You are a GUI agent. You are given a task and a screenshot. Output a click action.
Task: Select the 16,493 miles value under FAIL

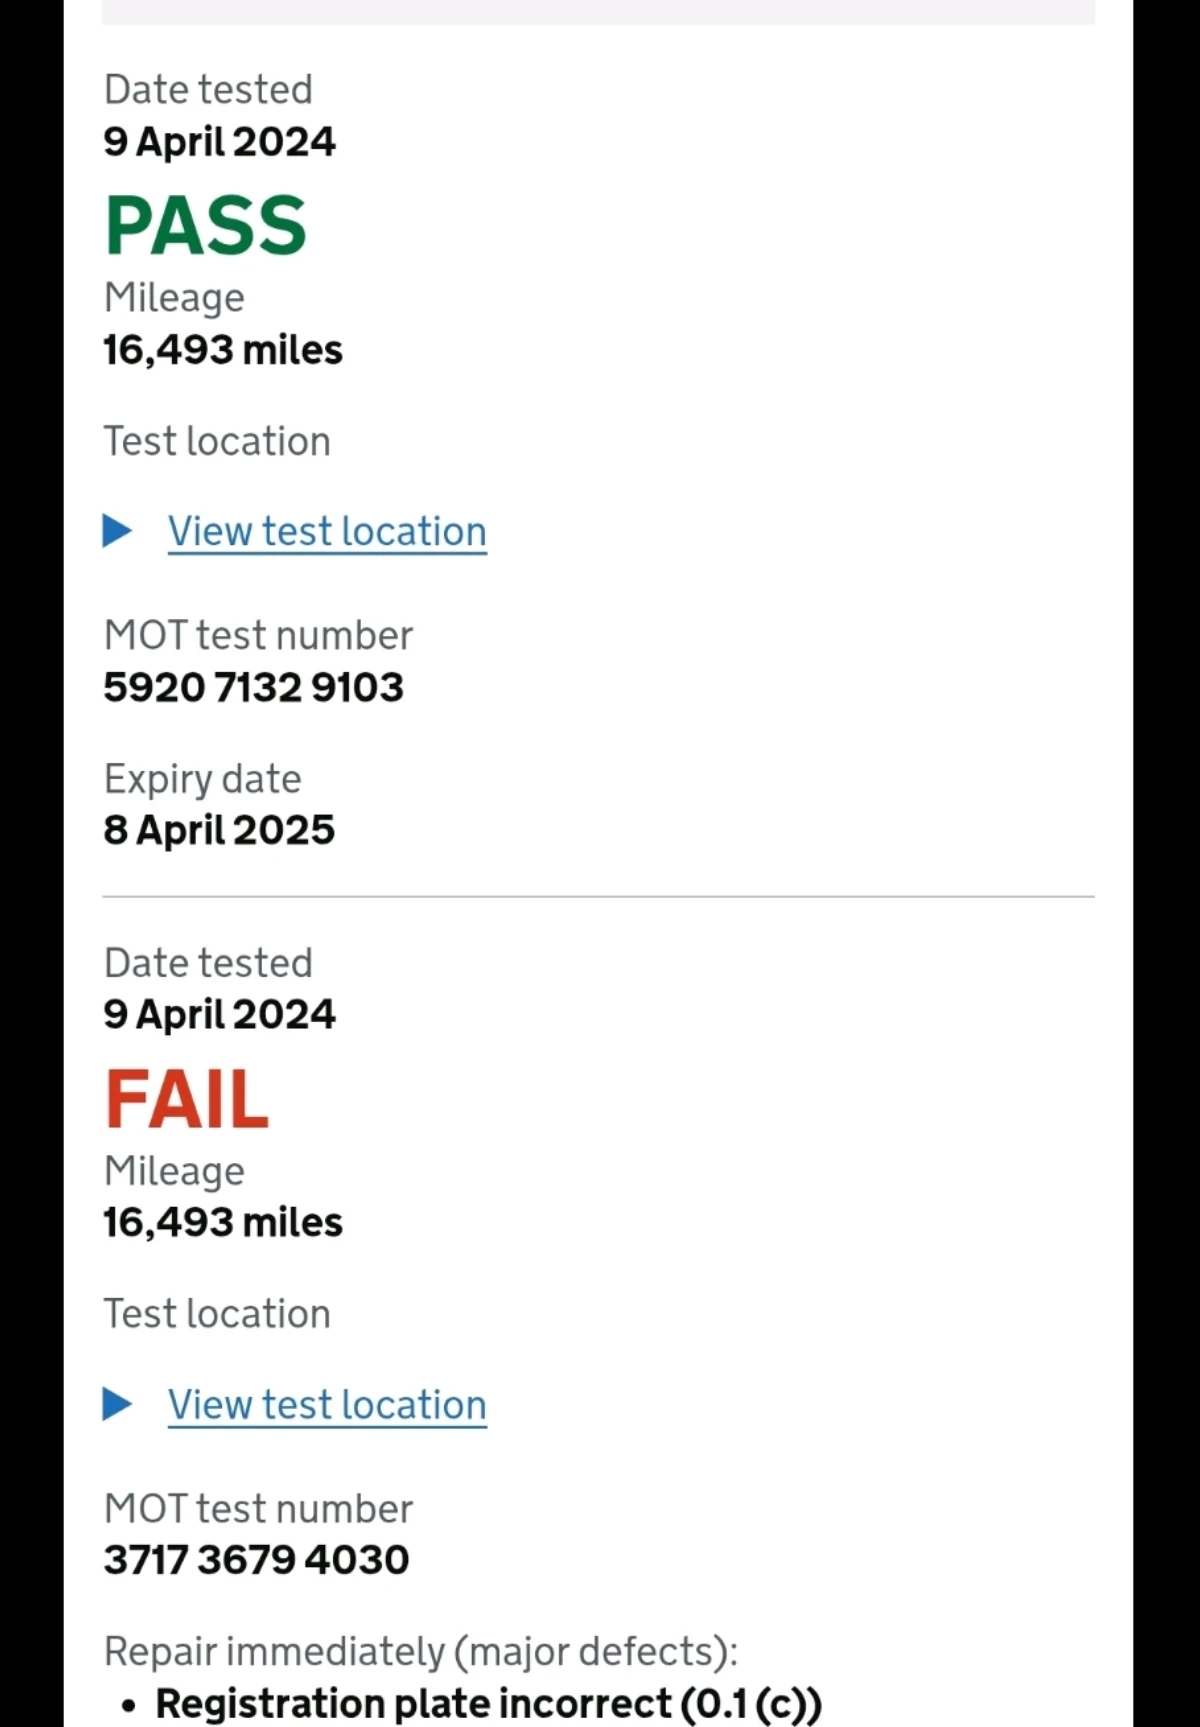[223, 1222]
